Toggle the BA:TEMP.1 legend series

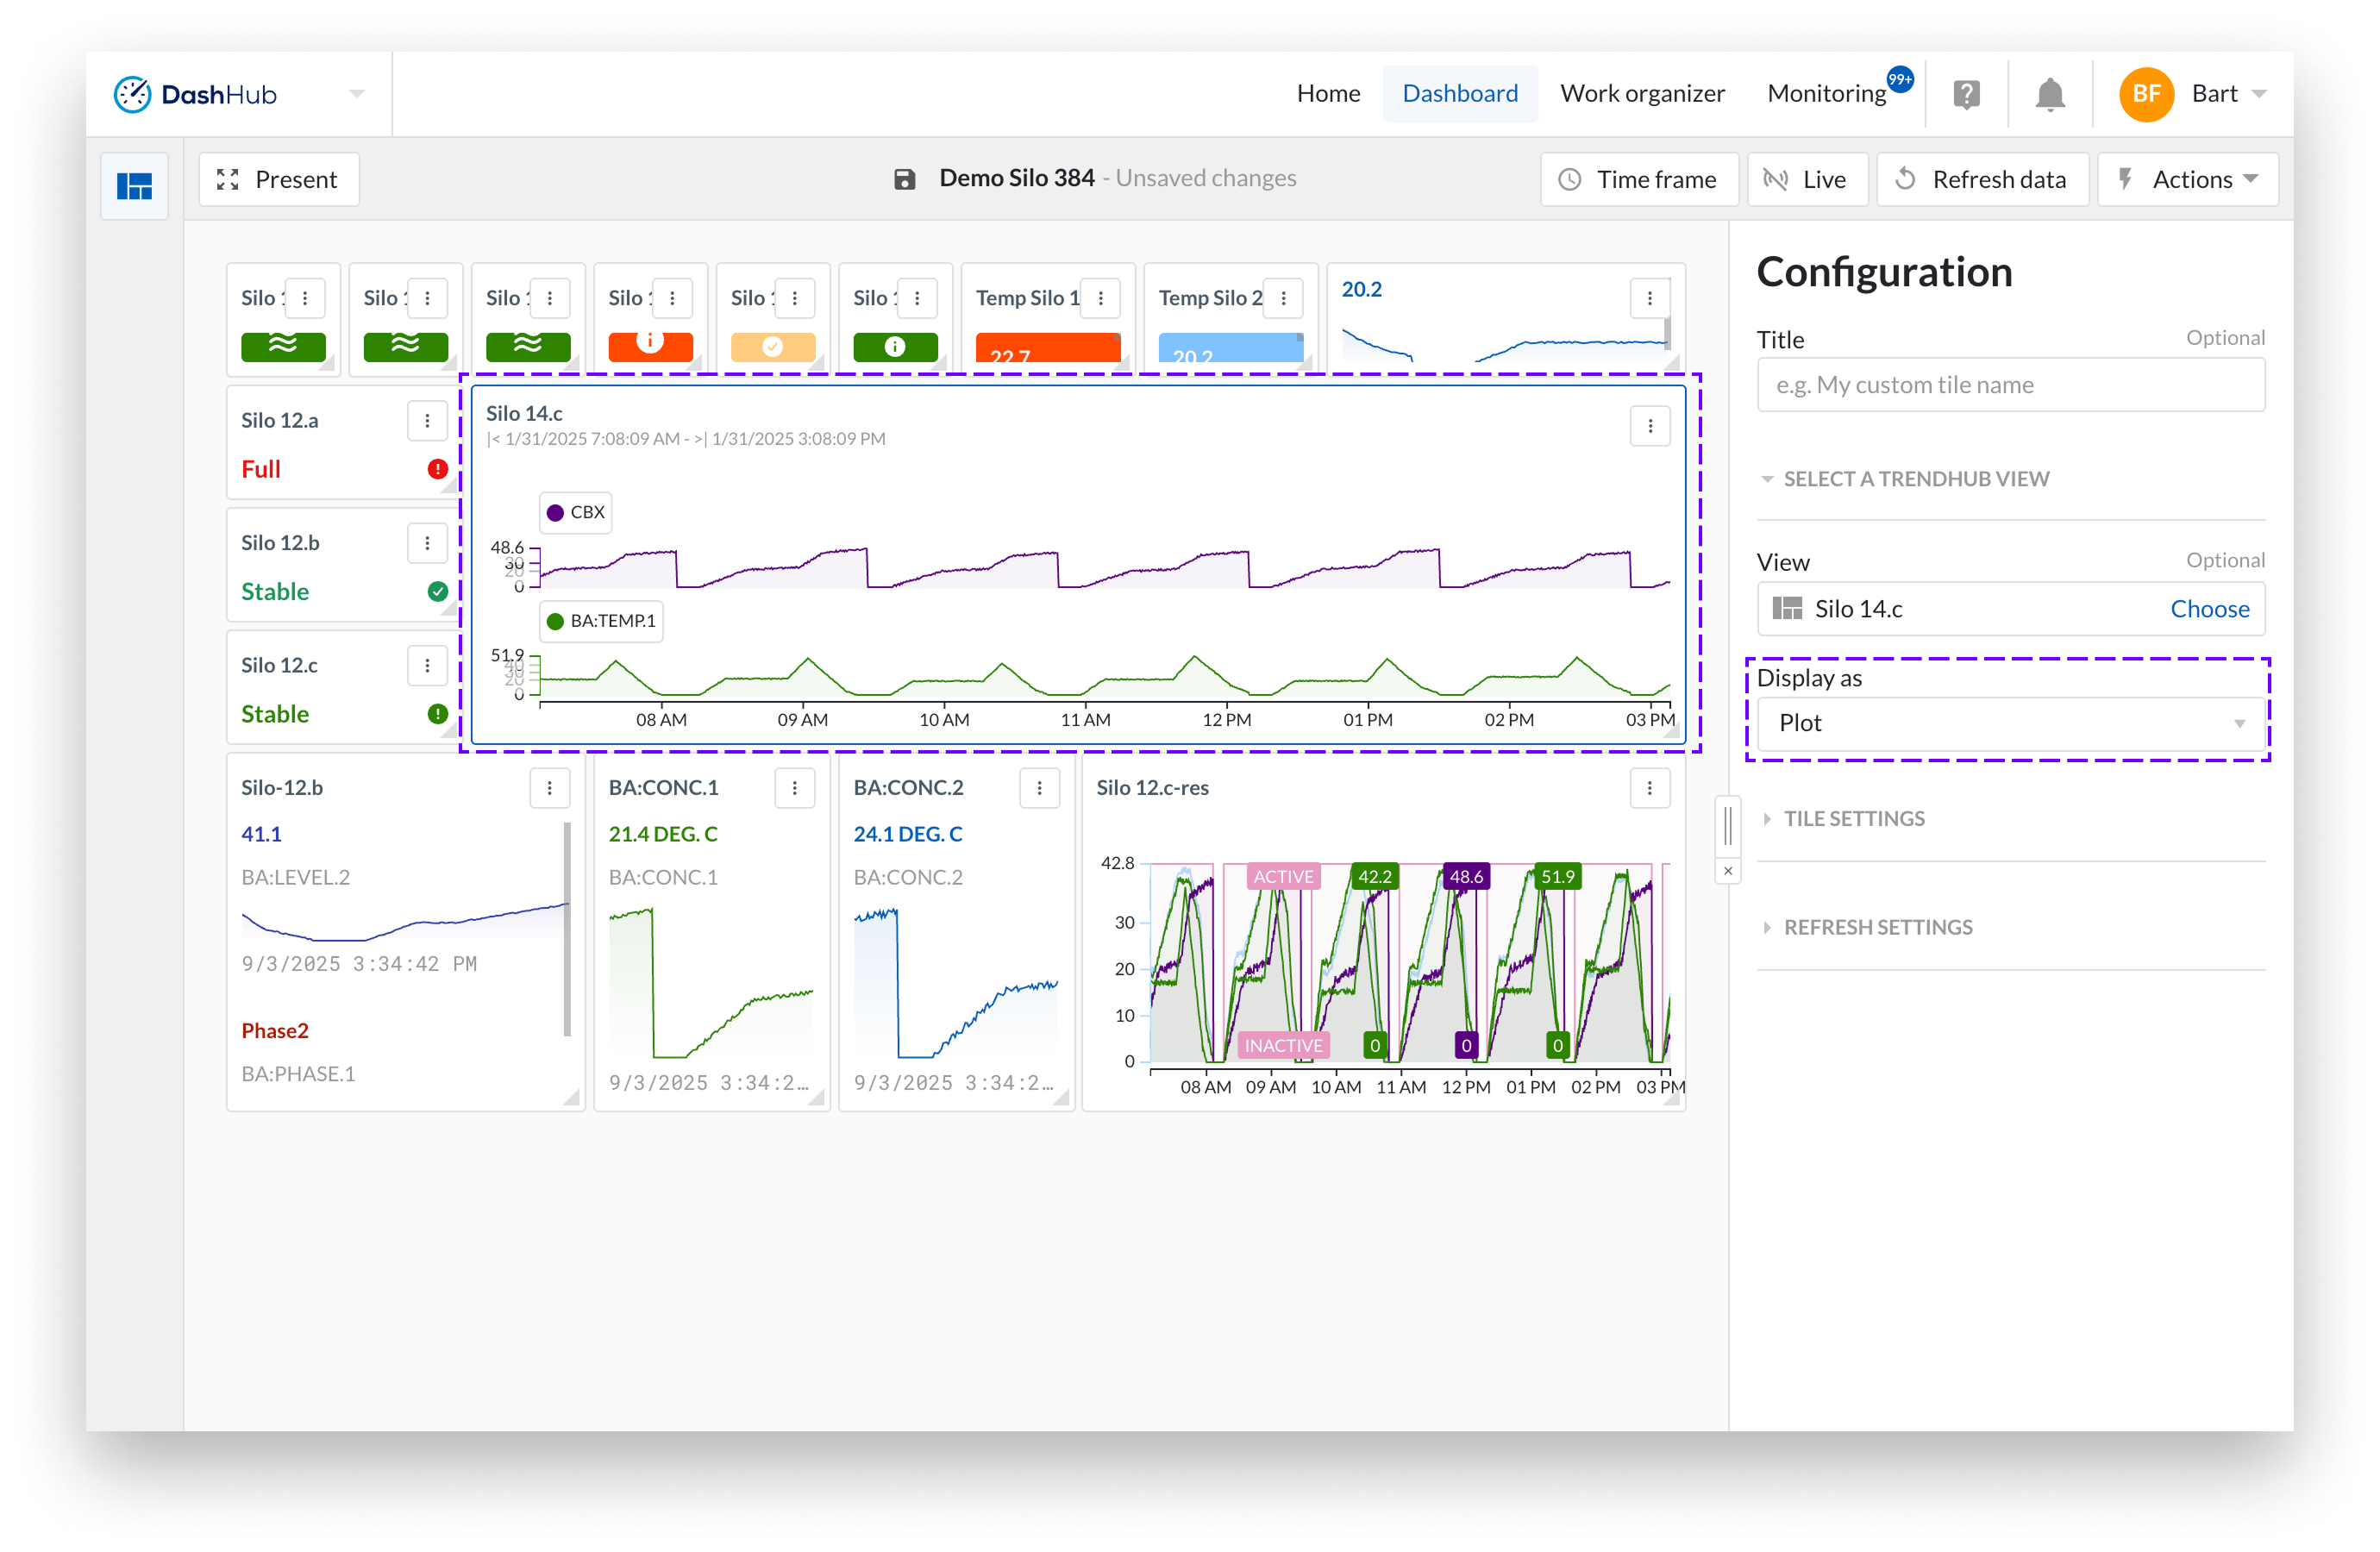coord(601,621)
